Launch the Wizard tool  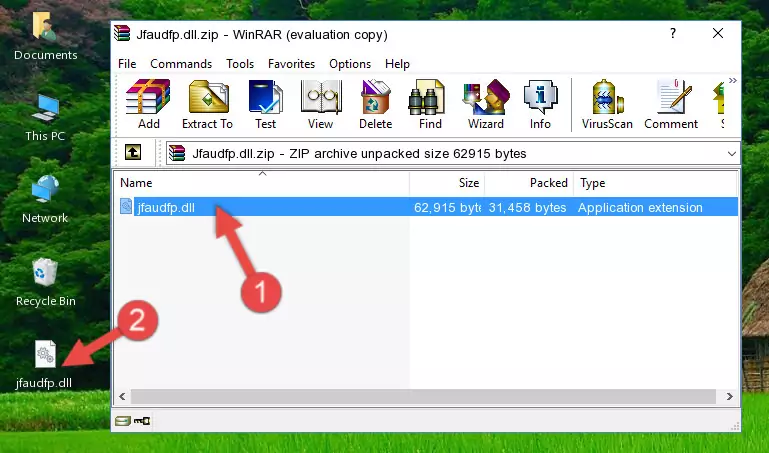(486, 104)
